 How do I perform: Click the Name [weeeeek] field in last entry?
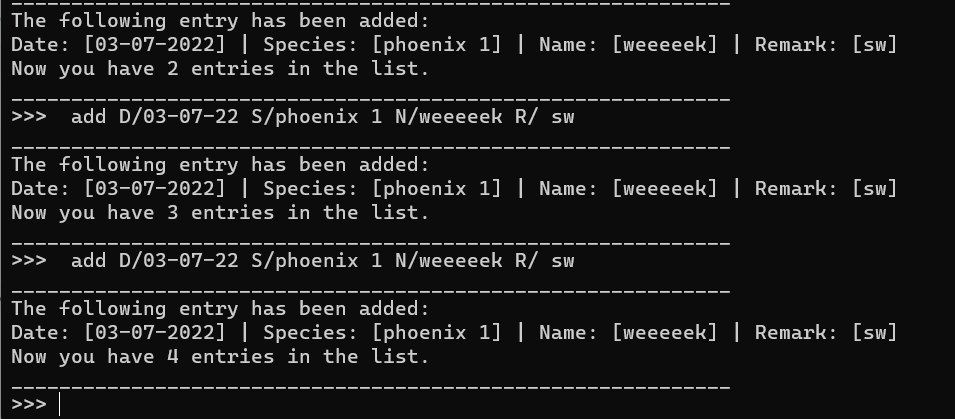[x=629, y=333]
